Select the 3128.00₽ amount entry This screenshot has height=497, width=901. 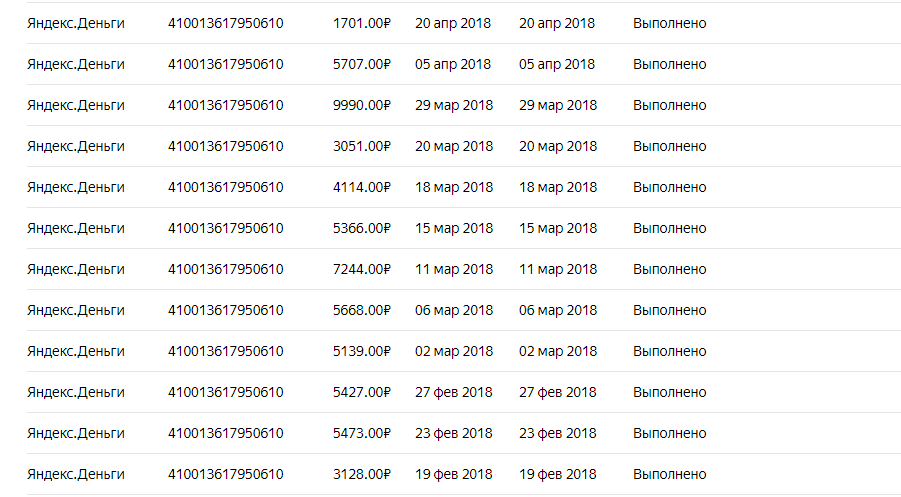pos(361,474)
